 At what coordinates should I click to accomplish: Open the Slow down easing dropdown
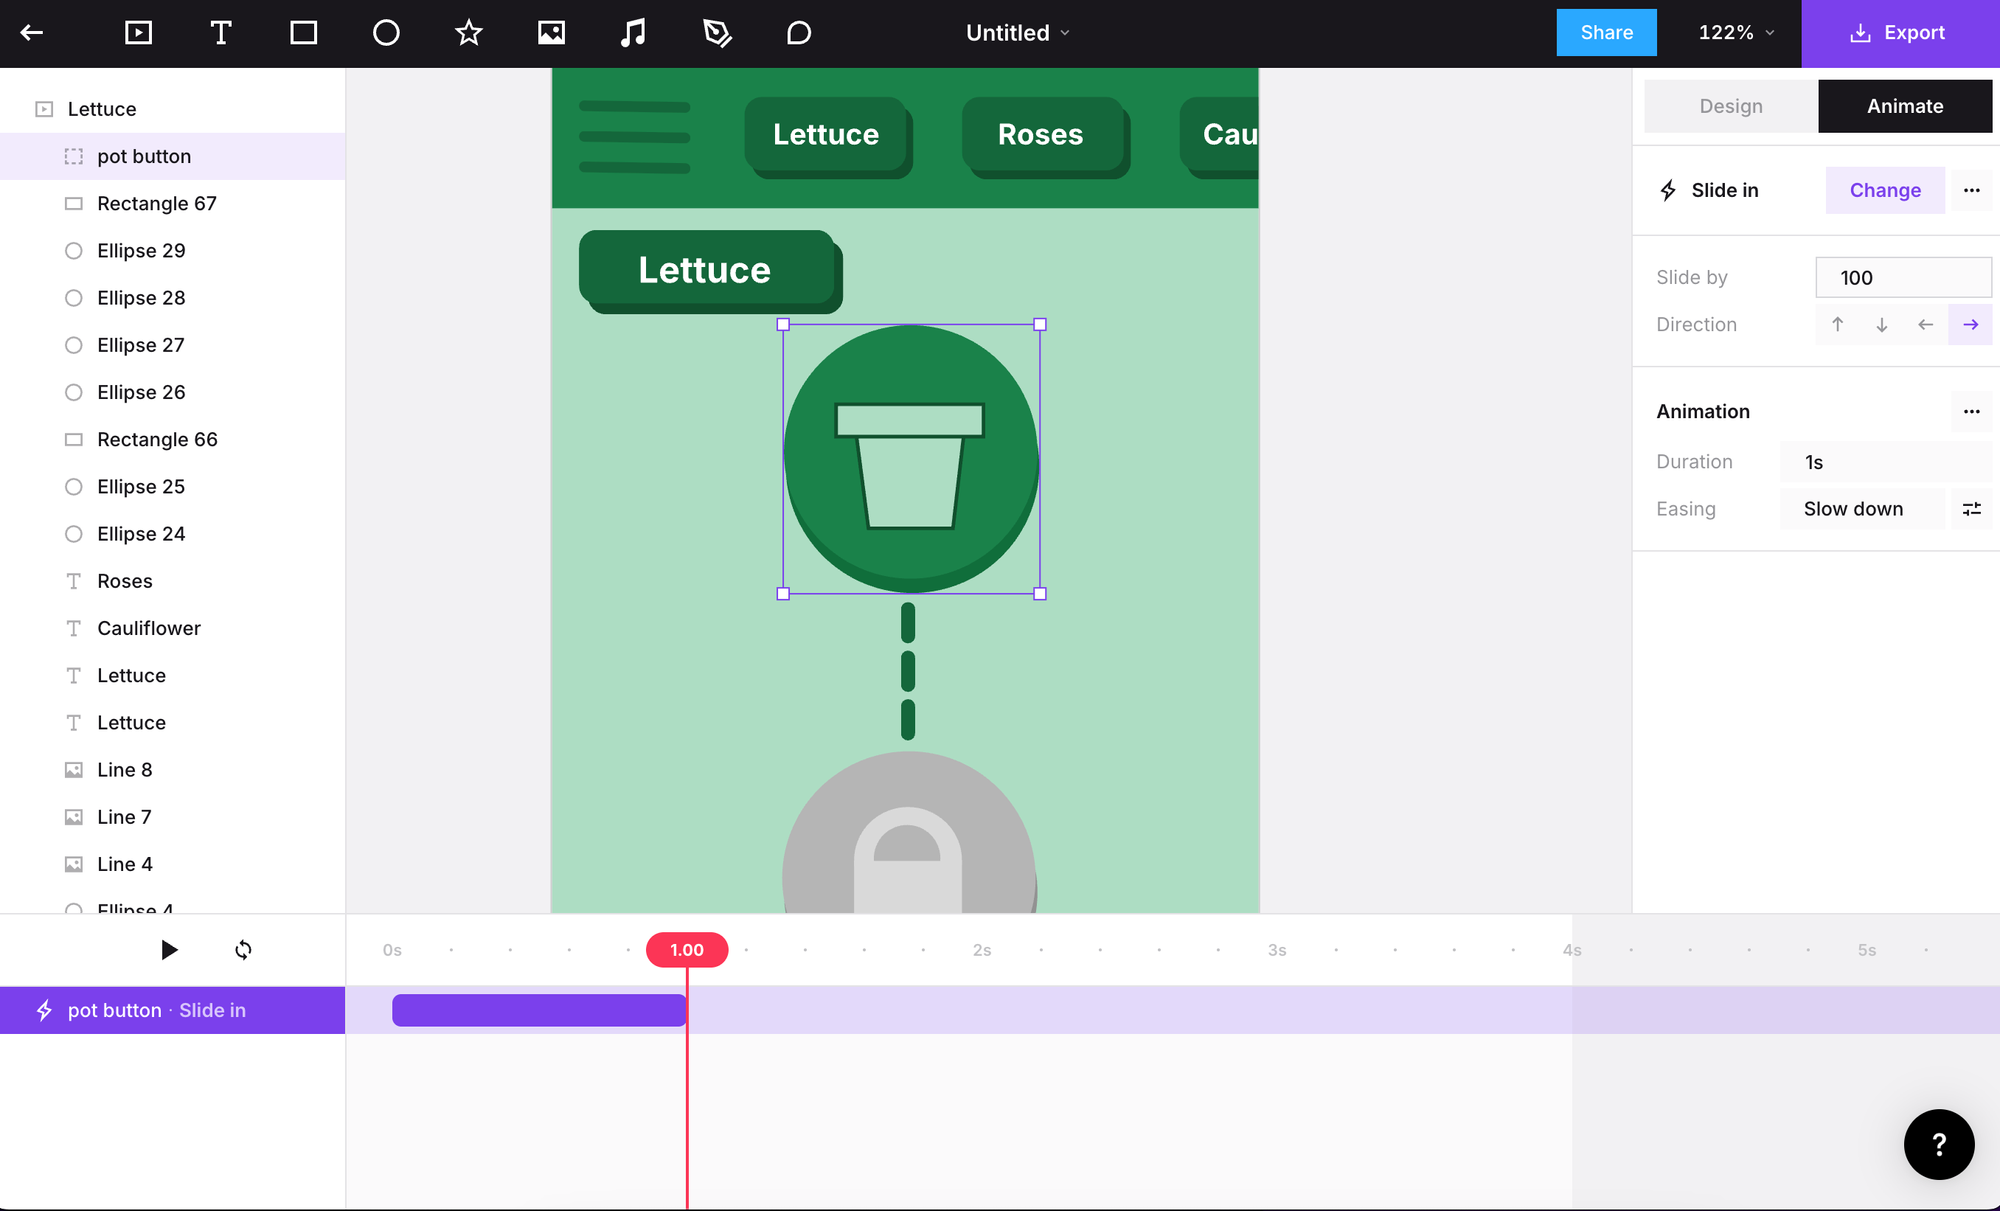point(1861,509)
